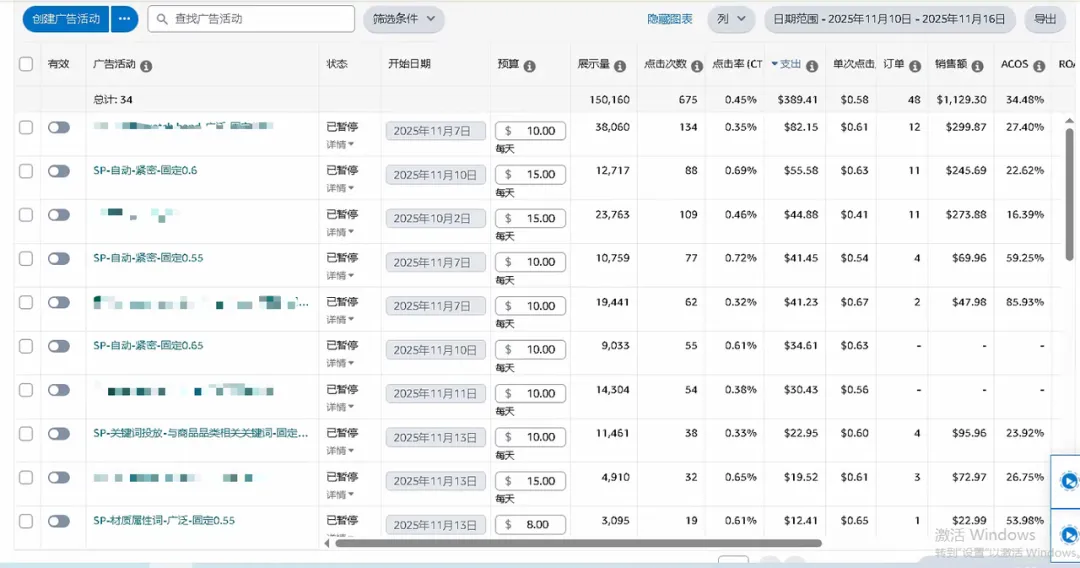Check the box for SP-自动-紧密-固定0.55 row
Viewport: 1080px width, 568px height.
(26, 259)
